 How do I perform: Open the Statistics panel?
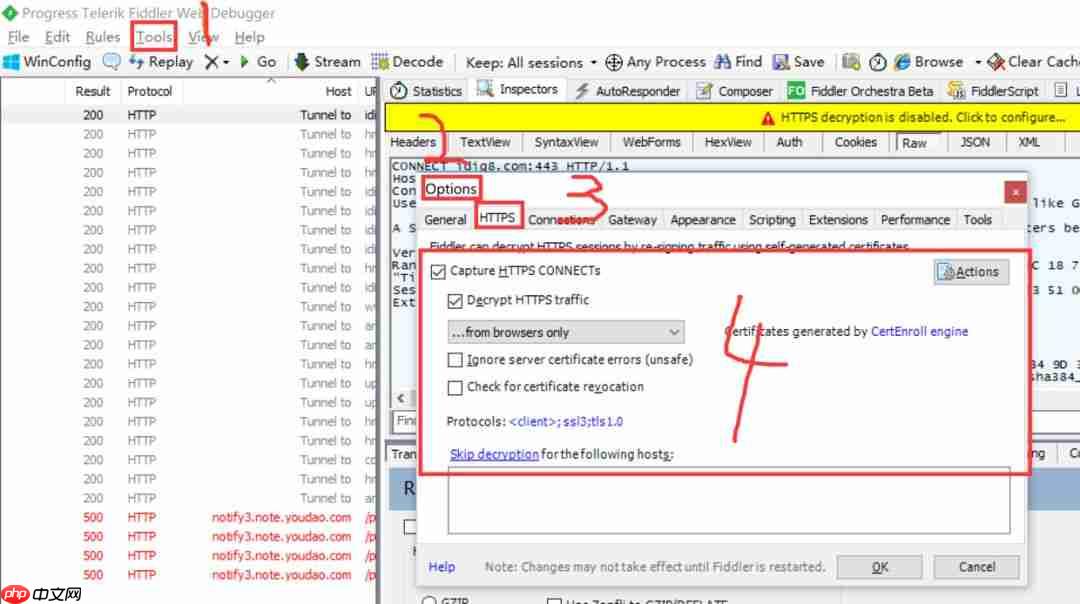pos(425,89)
